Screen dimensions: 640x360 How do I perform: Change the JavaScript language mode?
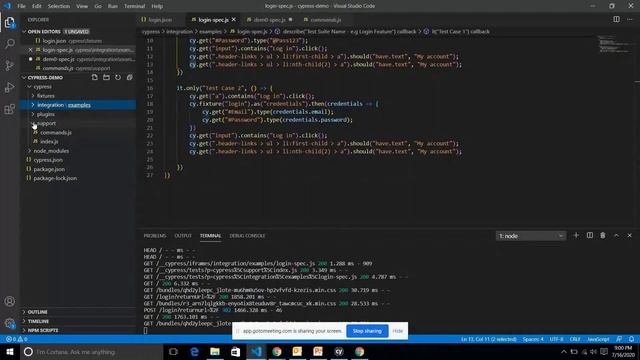[x=598, y=339]
